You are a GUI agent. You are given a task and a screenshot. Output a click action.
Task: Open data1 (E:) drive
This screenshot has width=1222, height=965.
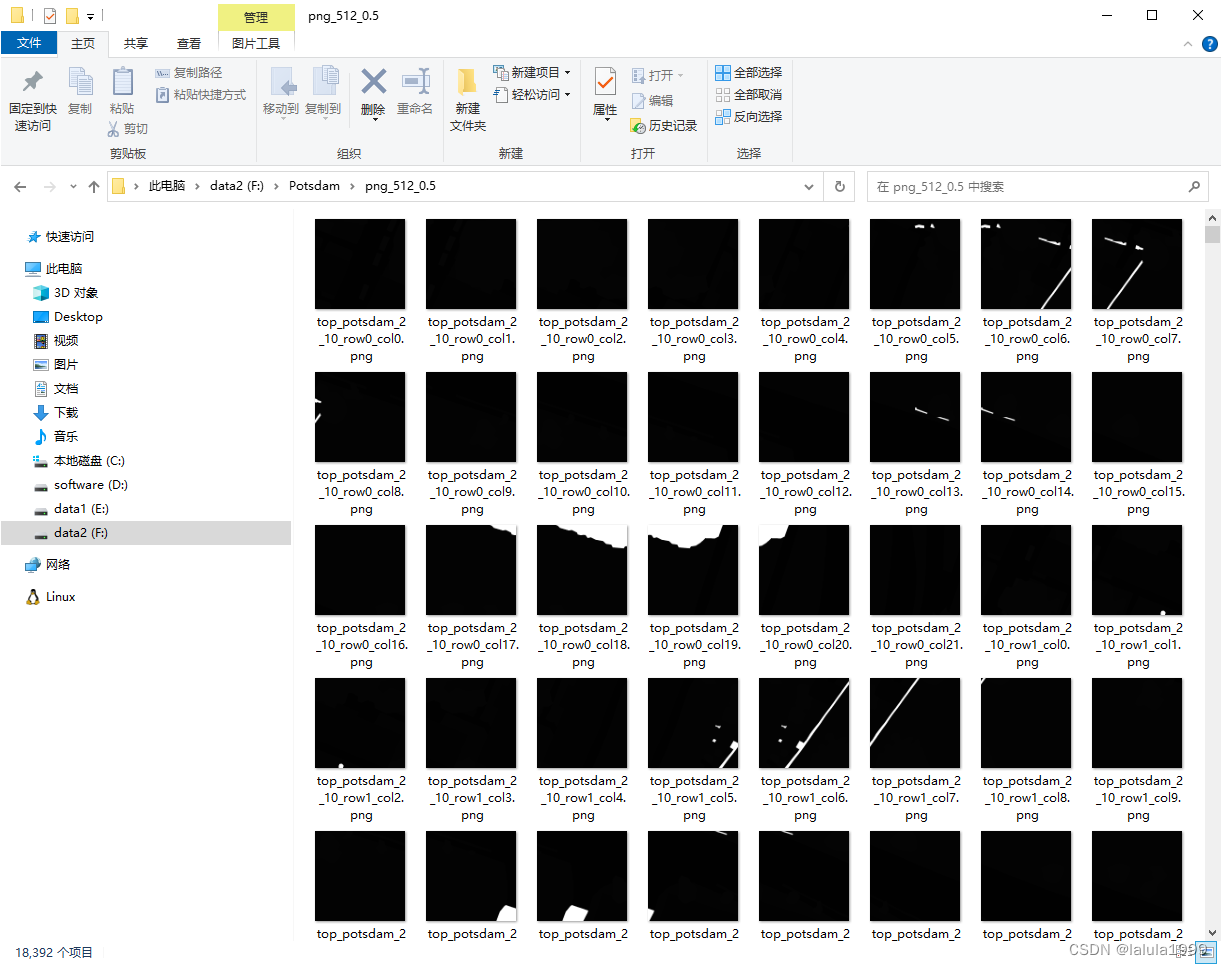click(x=82, y=509)
